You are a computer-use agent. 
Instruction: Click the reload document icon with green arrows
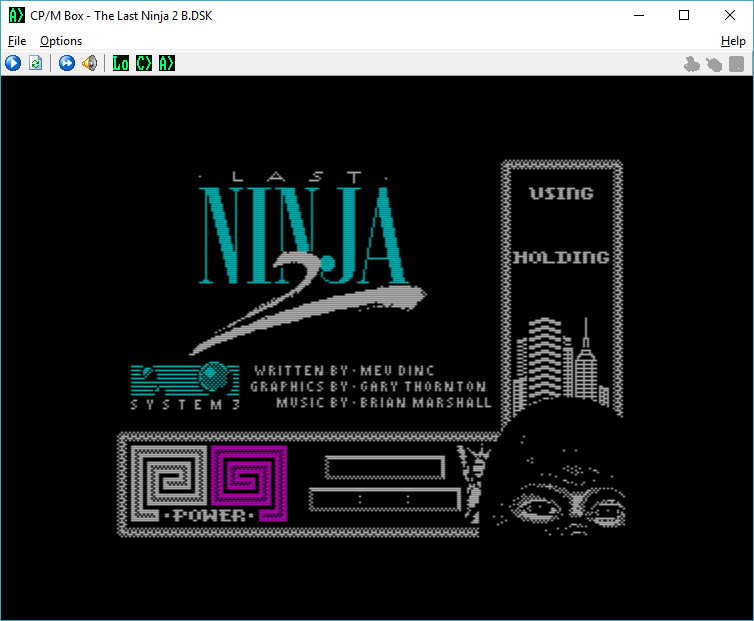[36, 63]
